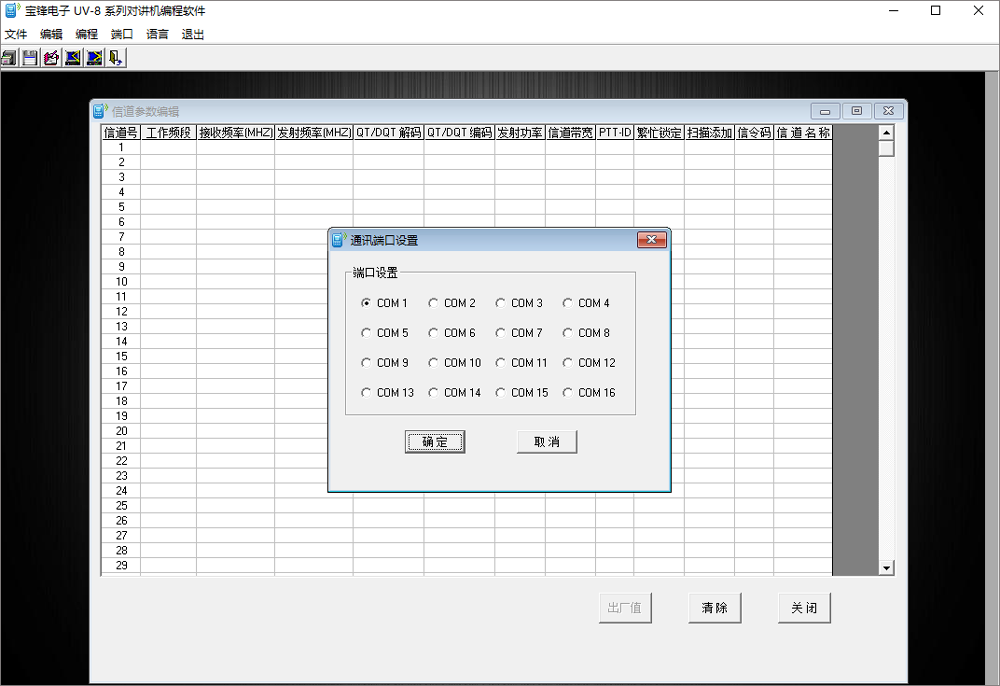Click the floppy disk save icon
Image resolution: width=1000 pixels, height=686 pixels.
tap(30, 58)
